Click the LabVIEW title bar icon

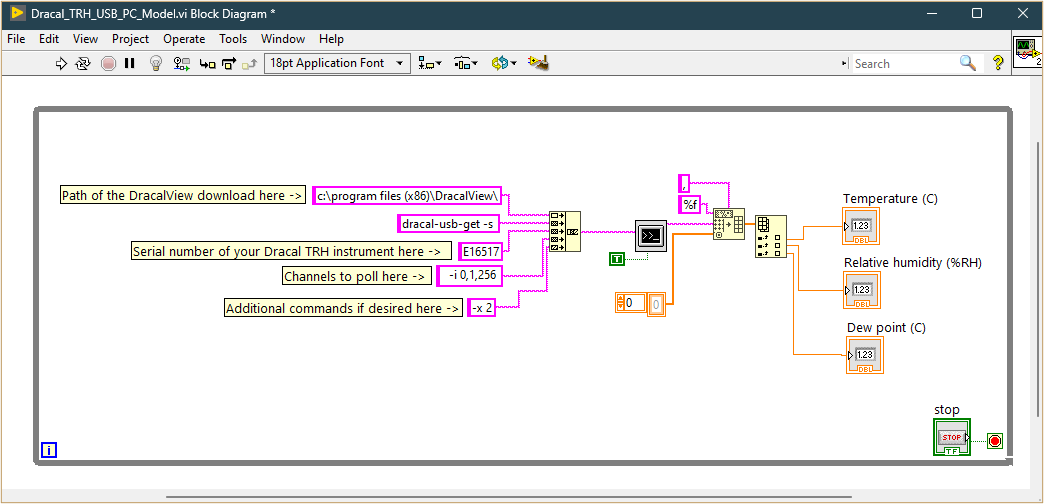tap(17, 13)
